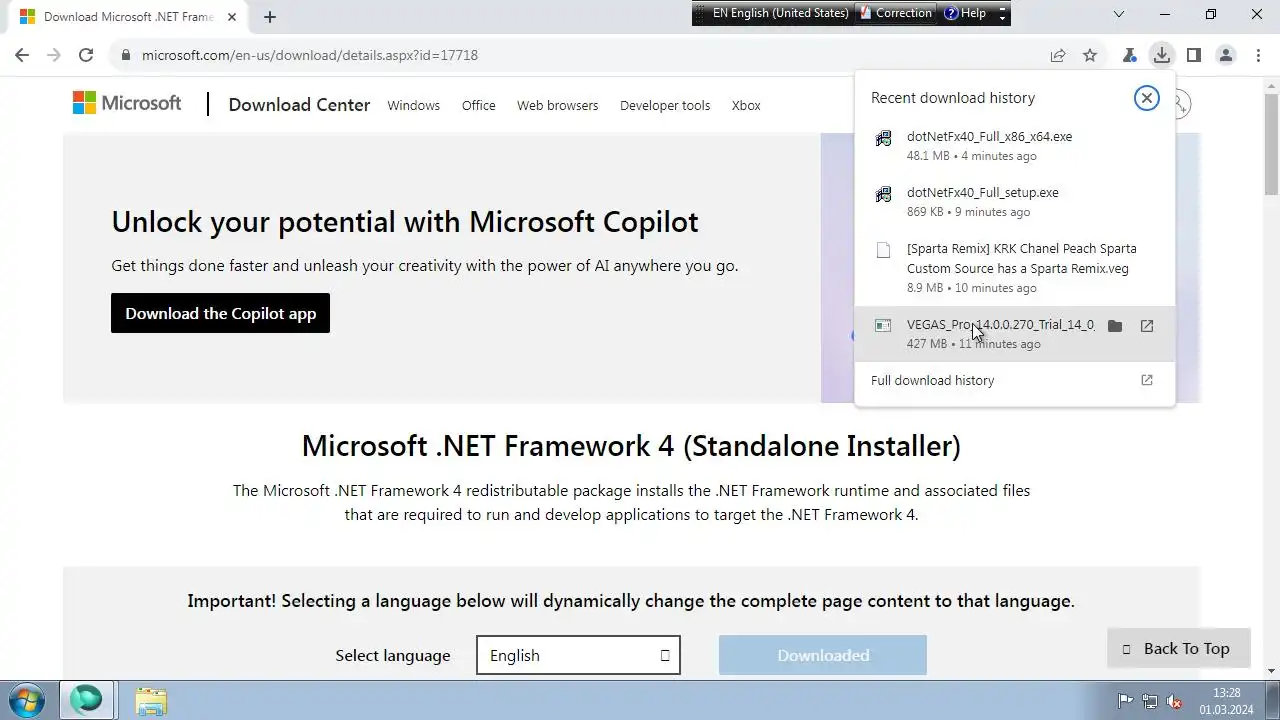The image size is (1280, 720).
Task: Reload the current page
Action: 86,55
